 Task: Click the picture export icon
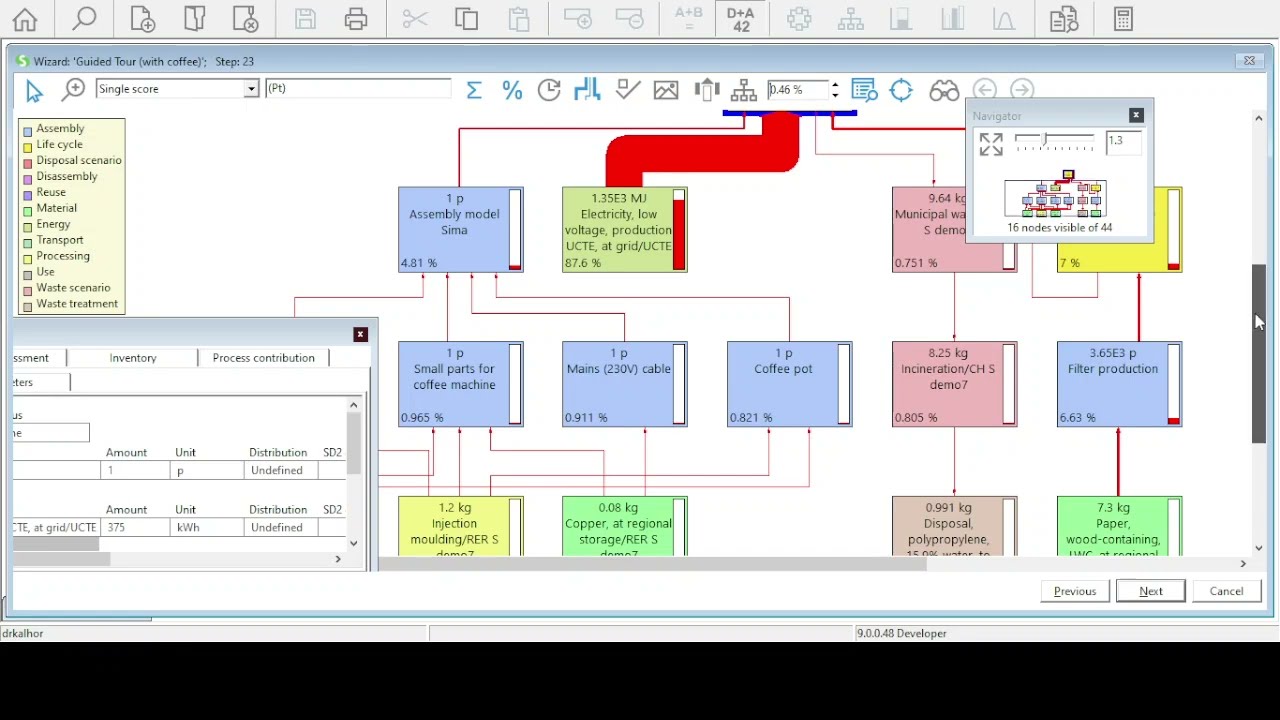point(666,90)
